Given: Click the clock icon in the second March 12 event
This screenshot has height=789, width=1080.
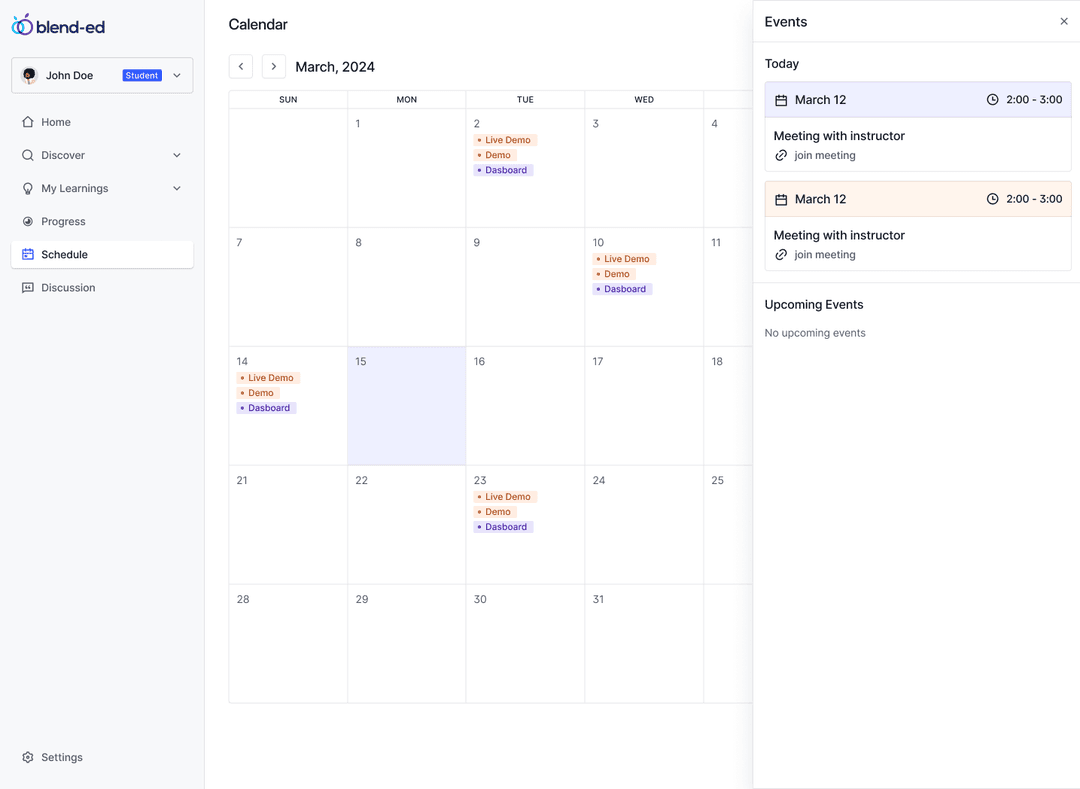Looking at the screenshot, I should (x=993, y=198).
